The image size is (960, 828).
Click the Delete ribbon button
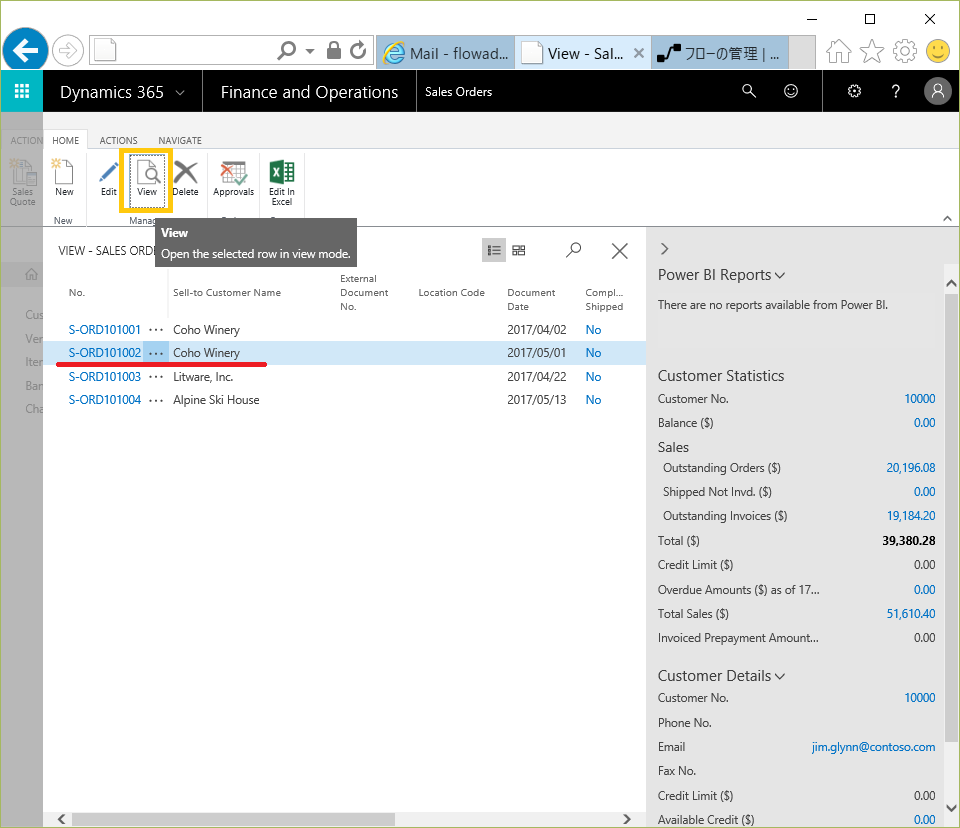point(185,178)
